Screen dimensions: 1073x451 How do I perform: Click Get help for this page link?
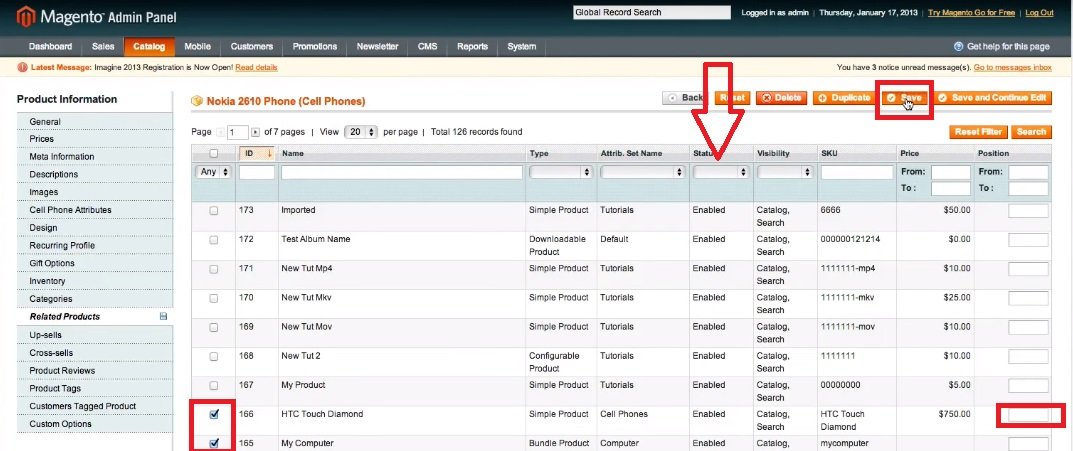pyautogui.click(x=1008, y=47)
